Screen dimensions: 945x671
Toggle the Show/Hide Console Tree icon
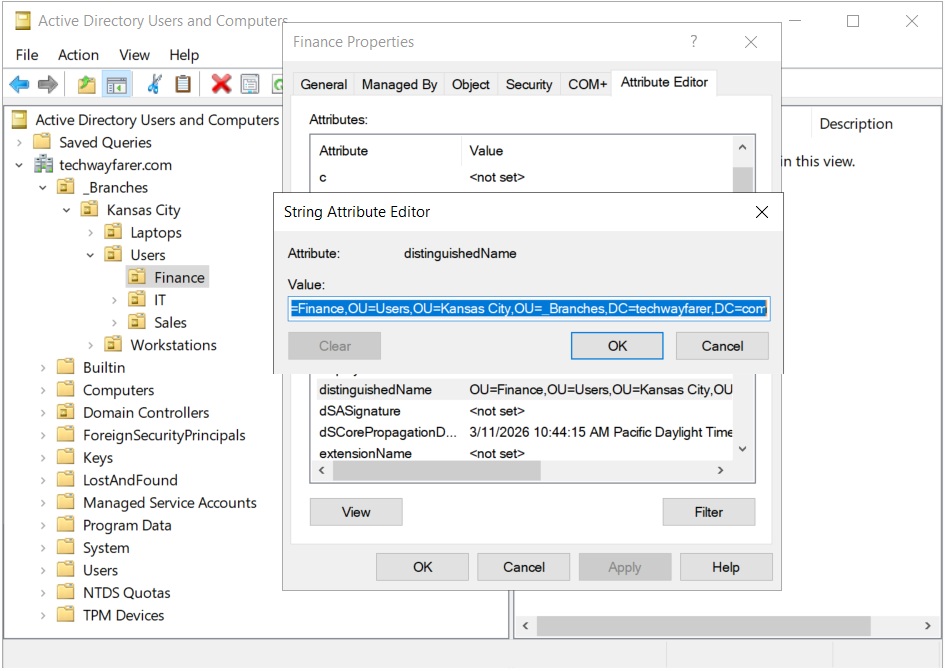point(116,85)
